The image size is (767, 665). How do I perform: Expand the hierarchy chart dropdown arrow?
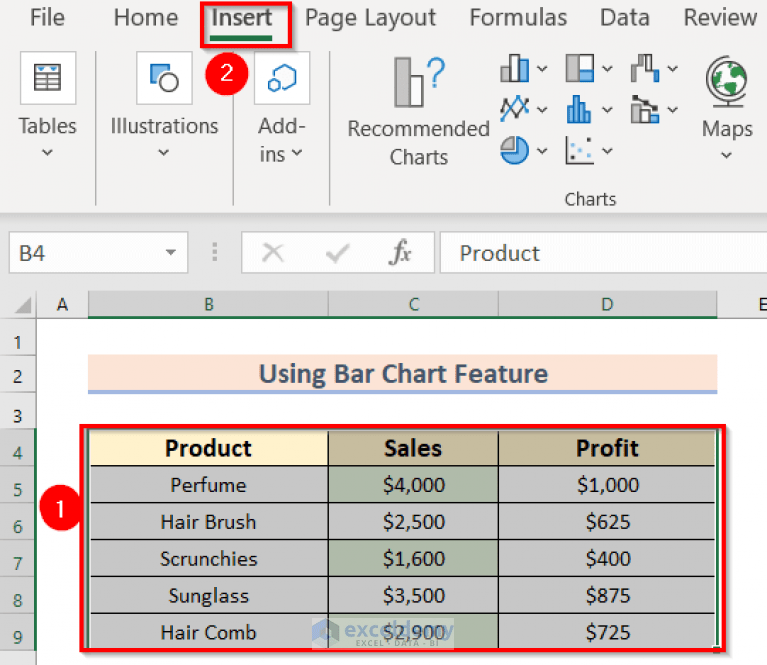(607, 69)
